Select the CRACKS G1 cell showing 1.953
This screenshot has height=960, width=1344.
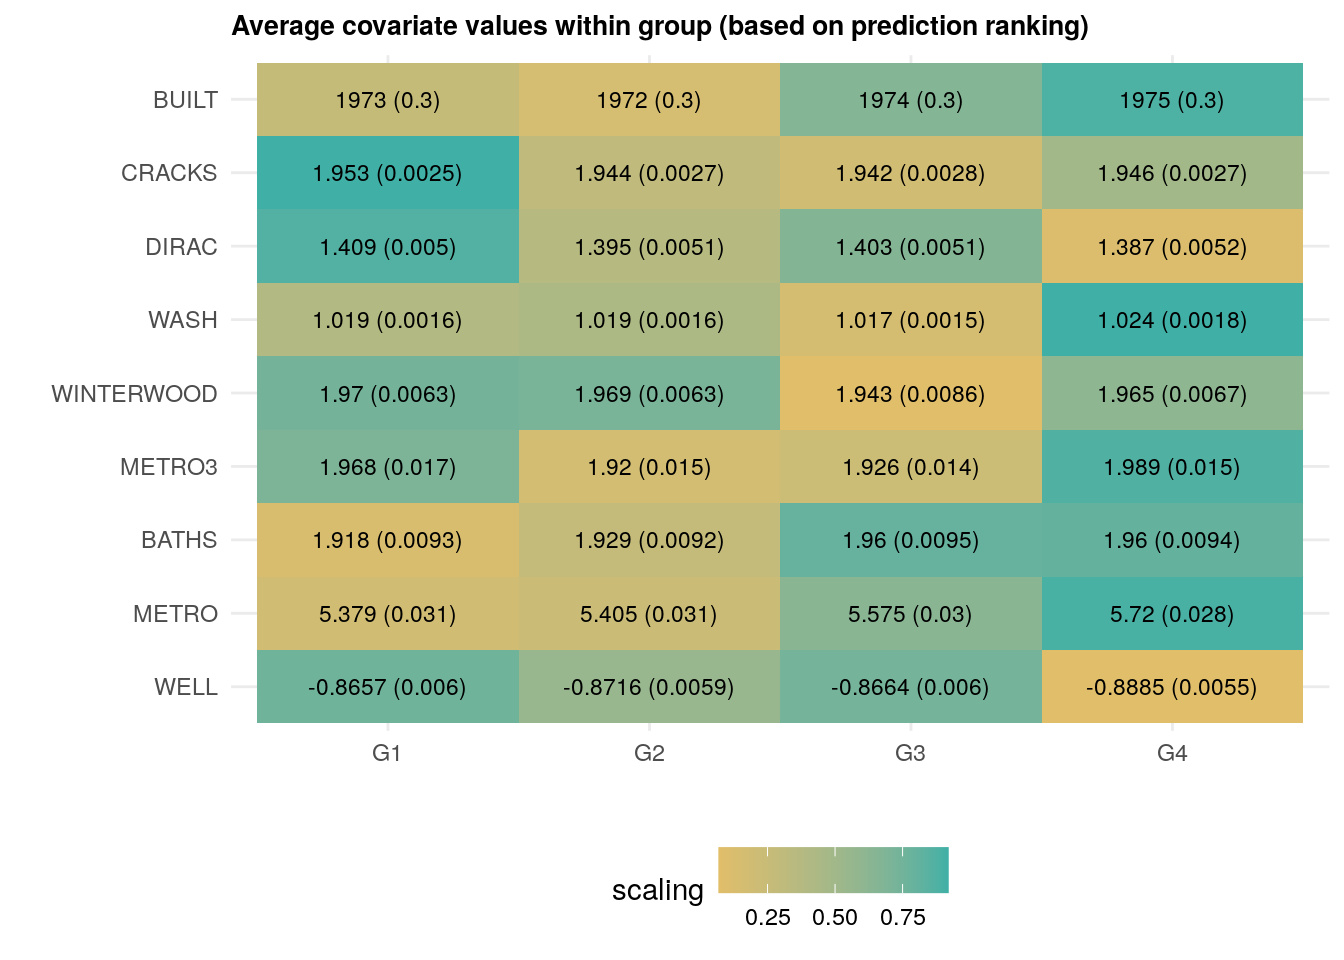pyautogui.click(x=388, y=173)
